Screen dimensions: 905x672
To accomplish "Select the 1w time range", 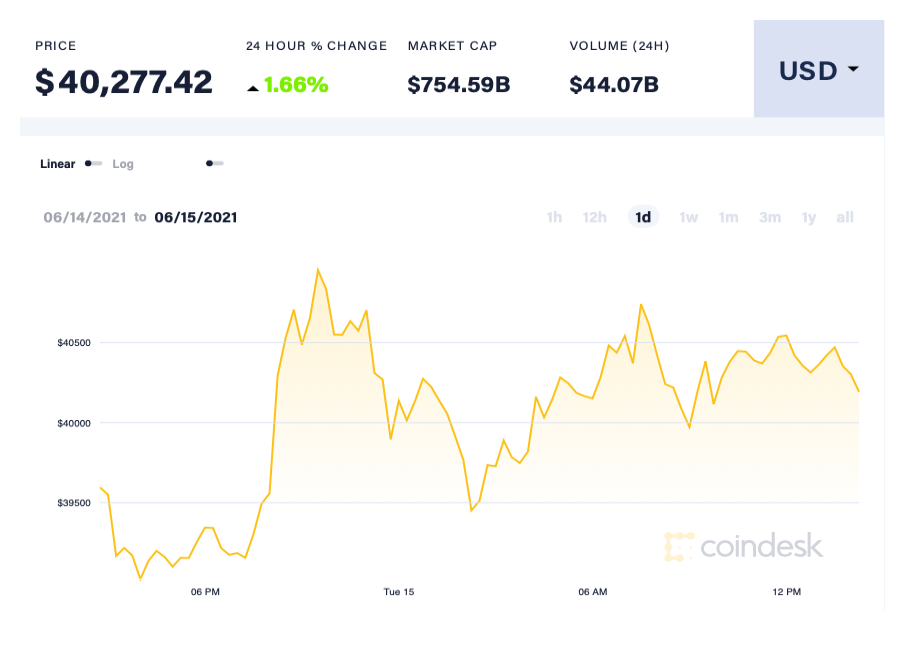I will click(688, 217).
